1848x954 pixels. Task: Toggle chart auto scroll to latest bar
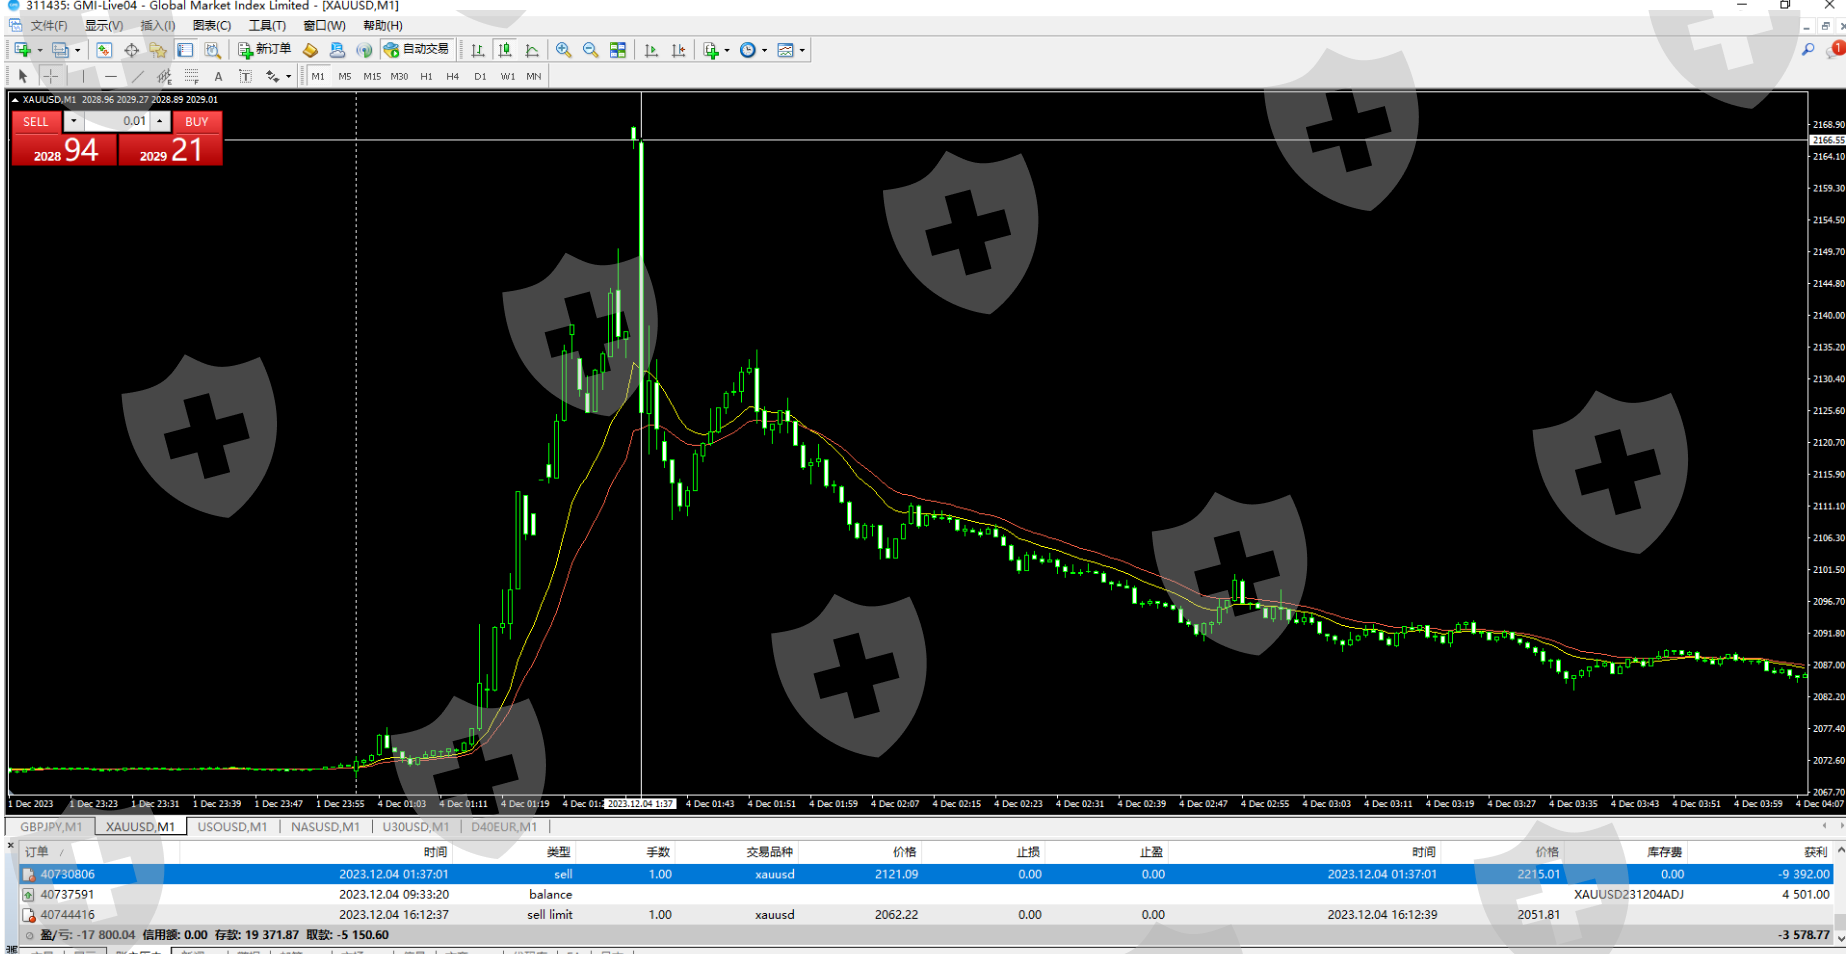click(651, 50)
